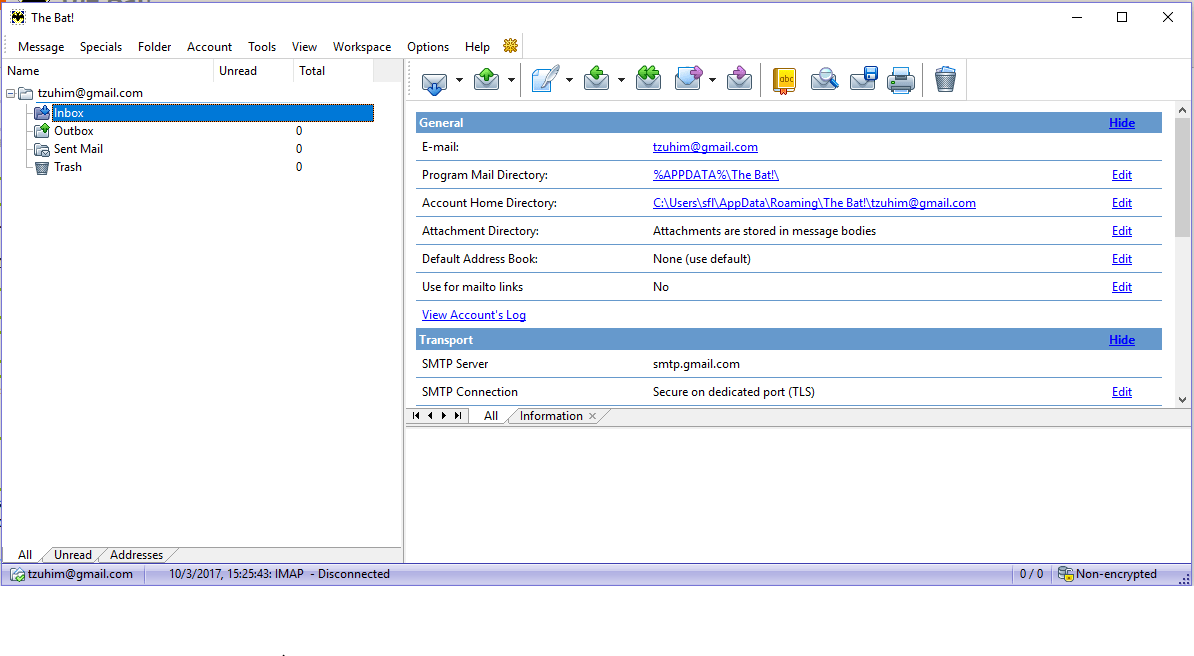This screenshot has width=1194, height=656.
Task: Switch to the Addresses tab
Action: pos(136,555)
